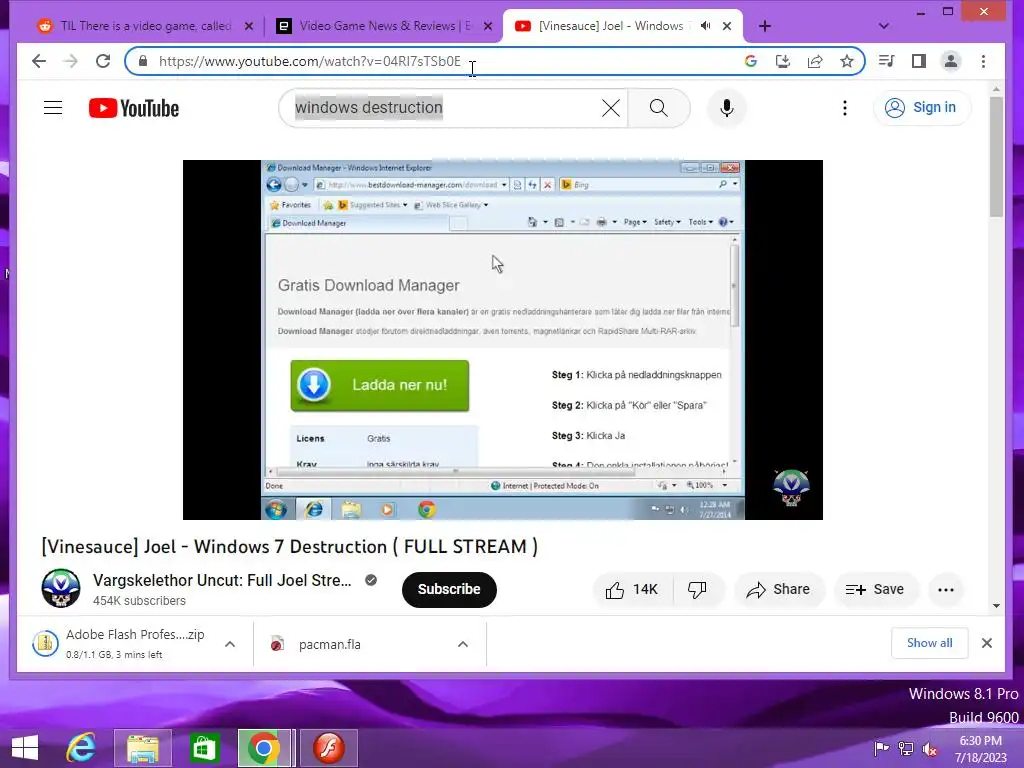Open the Windows Store taskbar icon

204,748
